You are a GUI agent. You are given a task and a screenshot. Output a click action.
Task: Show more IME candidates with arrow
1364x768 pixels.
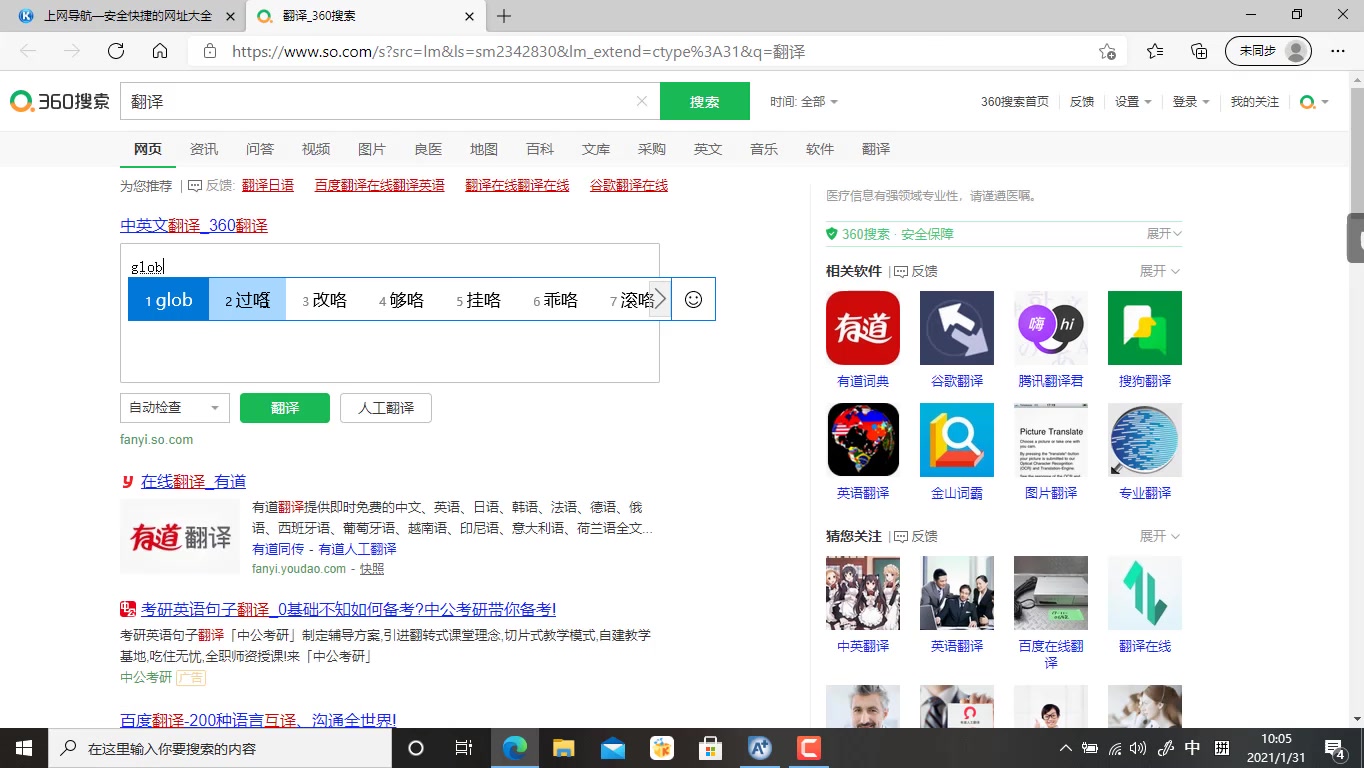coord(660,299)
